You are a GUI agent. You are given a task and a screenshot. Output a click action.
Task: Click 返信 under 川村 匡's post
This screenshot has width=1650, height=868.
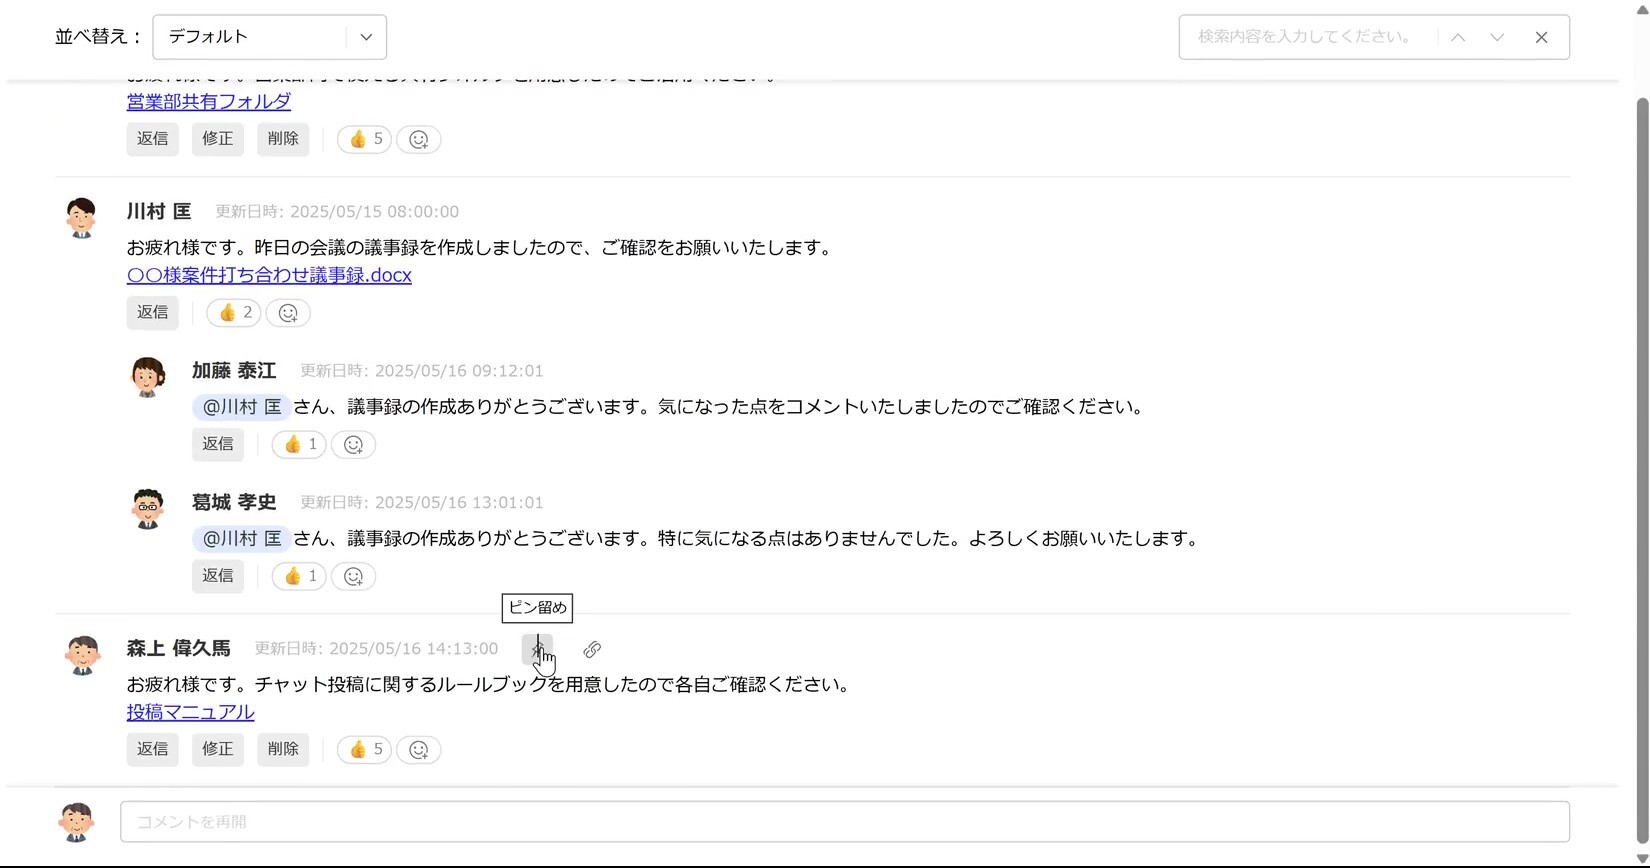152,313
